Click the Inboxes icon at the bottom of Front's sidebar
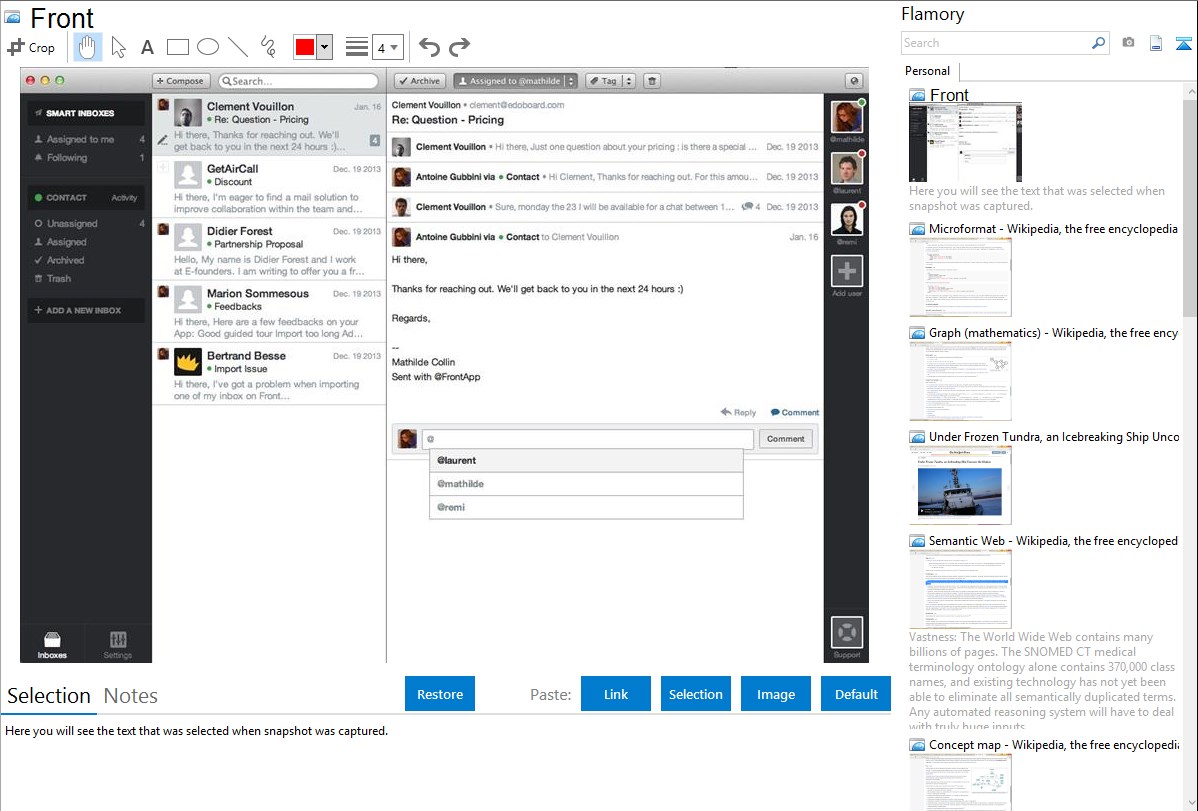1198x811 pixels. pyautogui.click(x=52, y=644)
